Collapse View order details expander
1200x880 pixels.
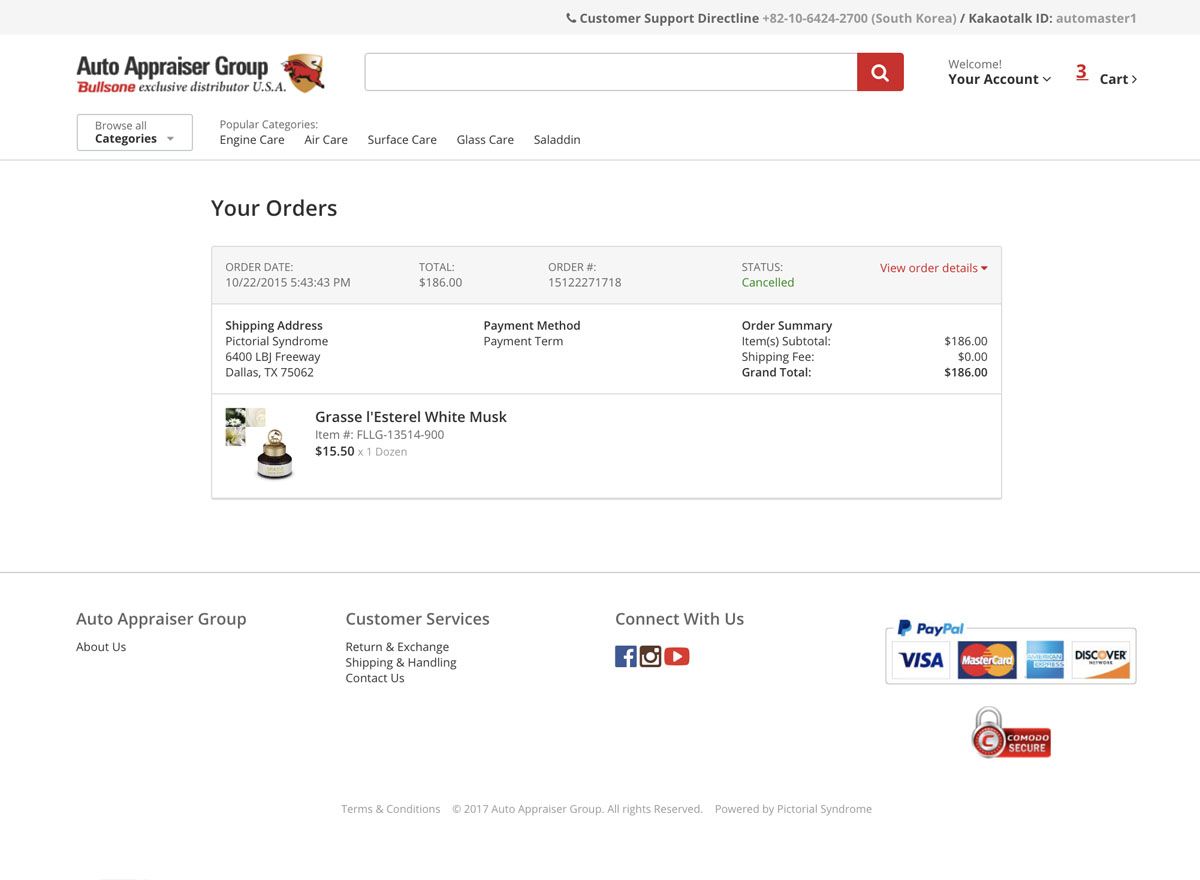pos(933,268)
